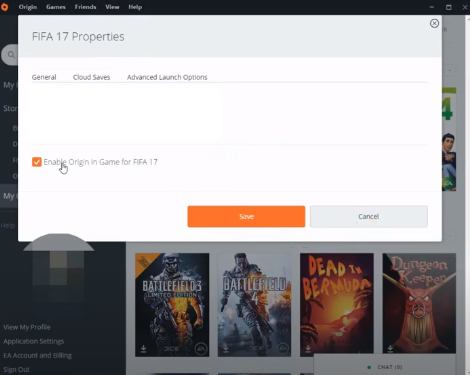Click download icon on Dungeon Keeper tile
The height and width of the screenshot is (375, 470).
click(390, 349)
